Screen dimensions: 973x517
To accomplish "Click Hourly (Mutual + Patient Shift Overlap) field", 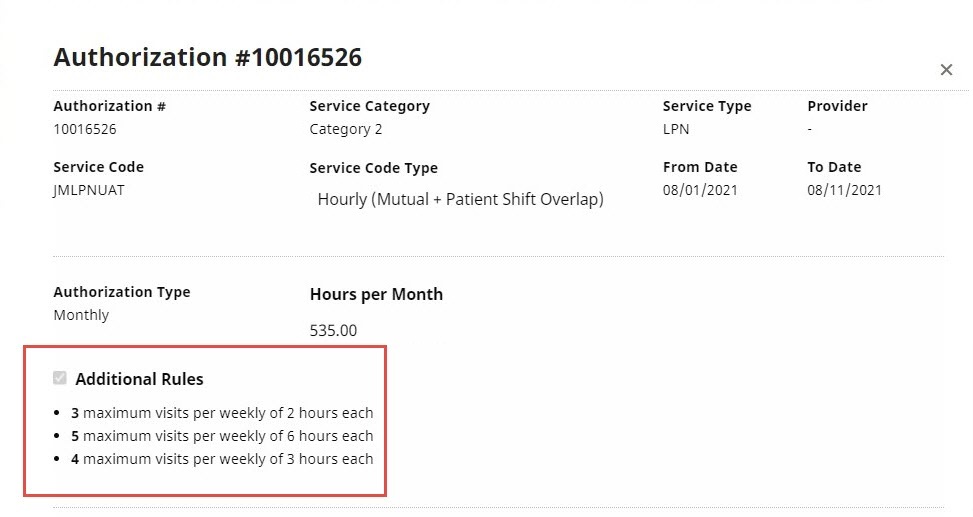I will [x=460, y=199].
